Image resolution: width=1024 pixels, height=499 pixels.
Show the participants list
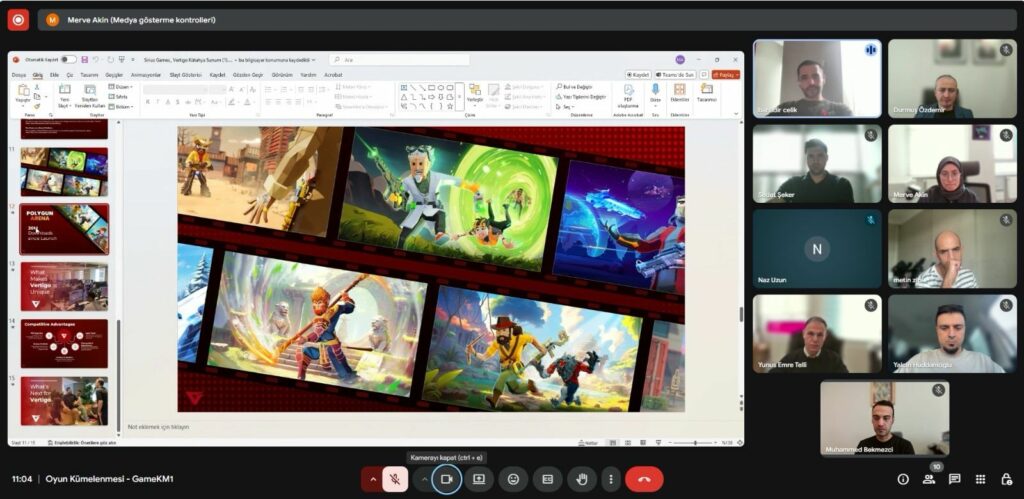pyautogui.click(x=929, y=480)
